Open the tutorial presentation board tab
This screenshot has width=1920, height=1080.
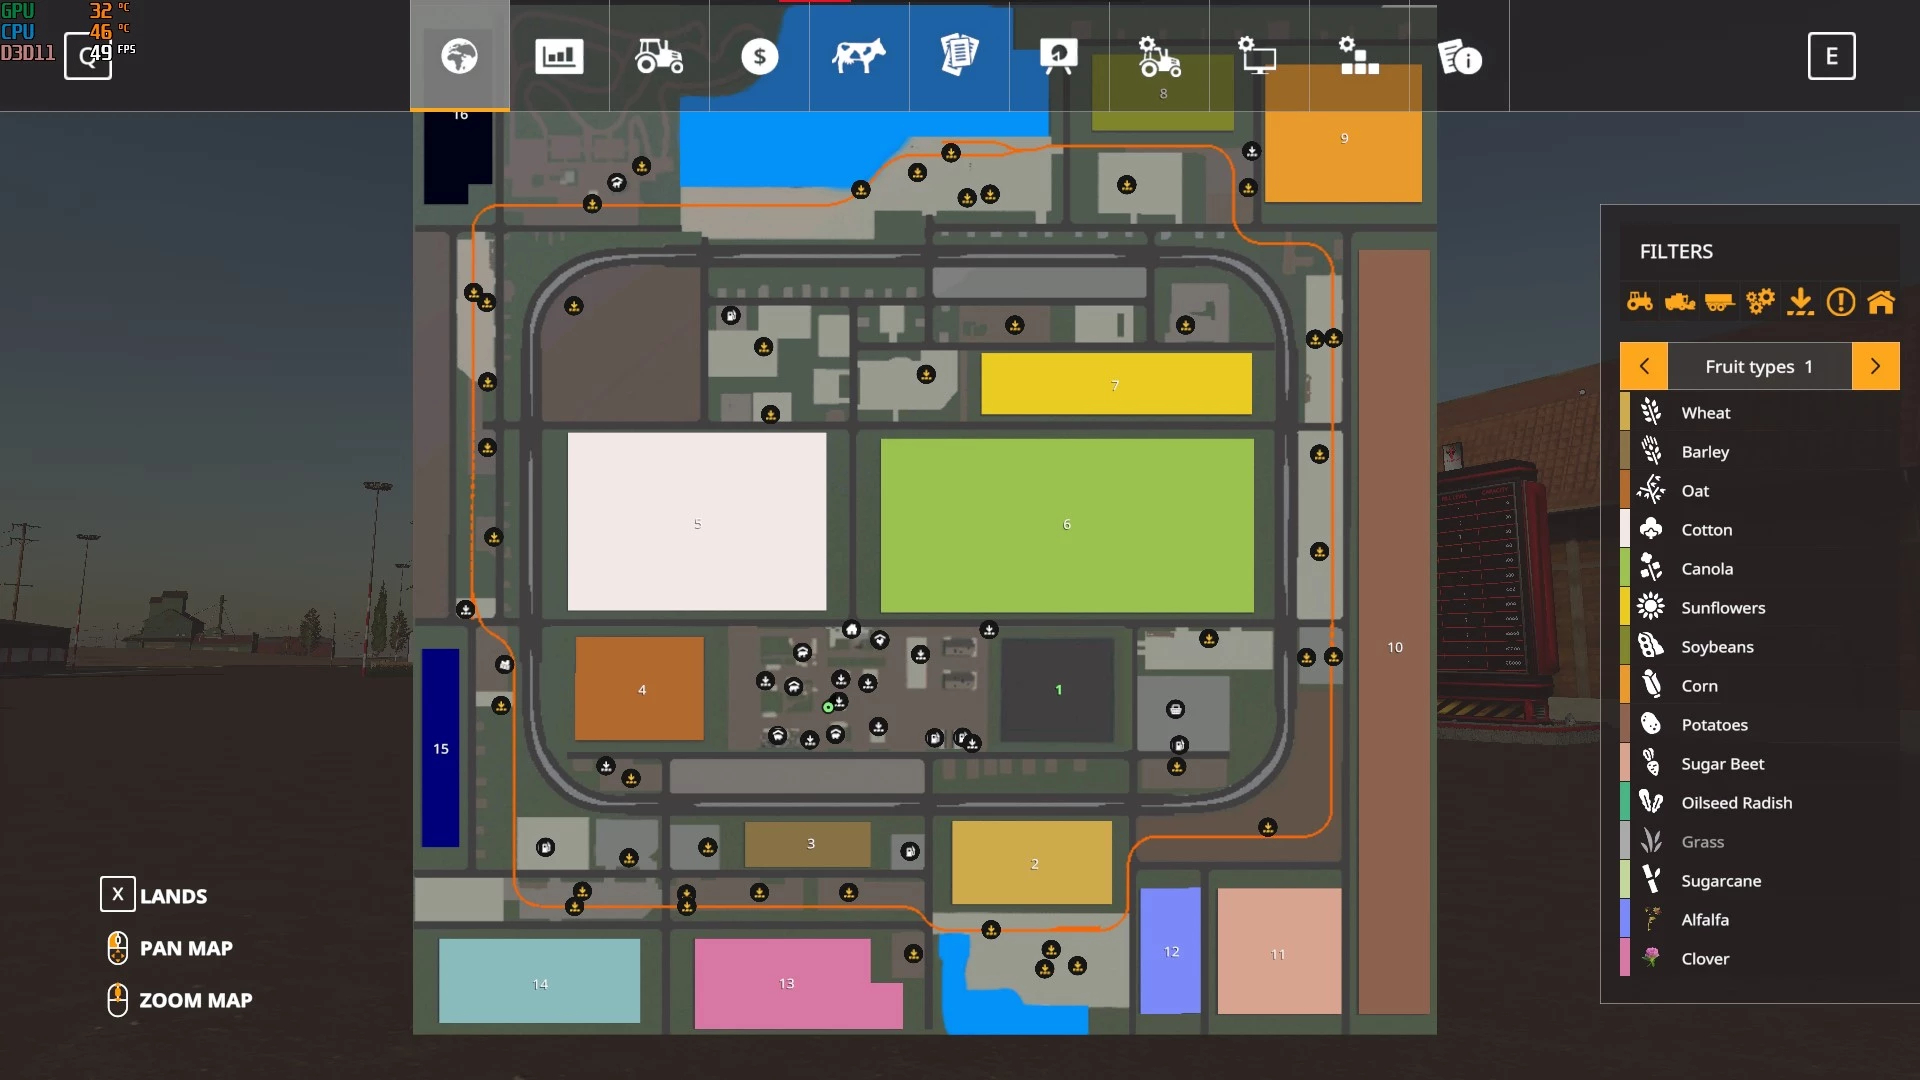point(1059,56)
